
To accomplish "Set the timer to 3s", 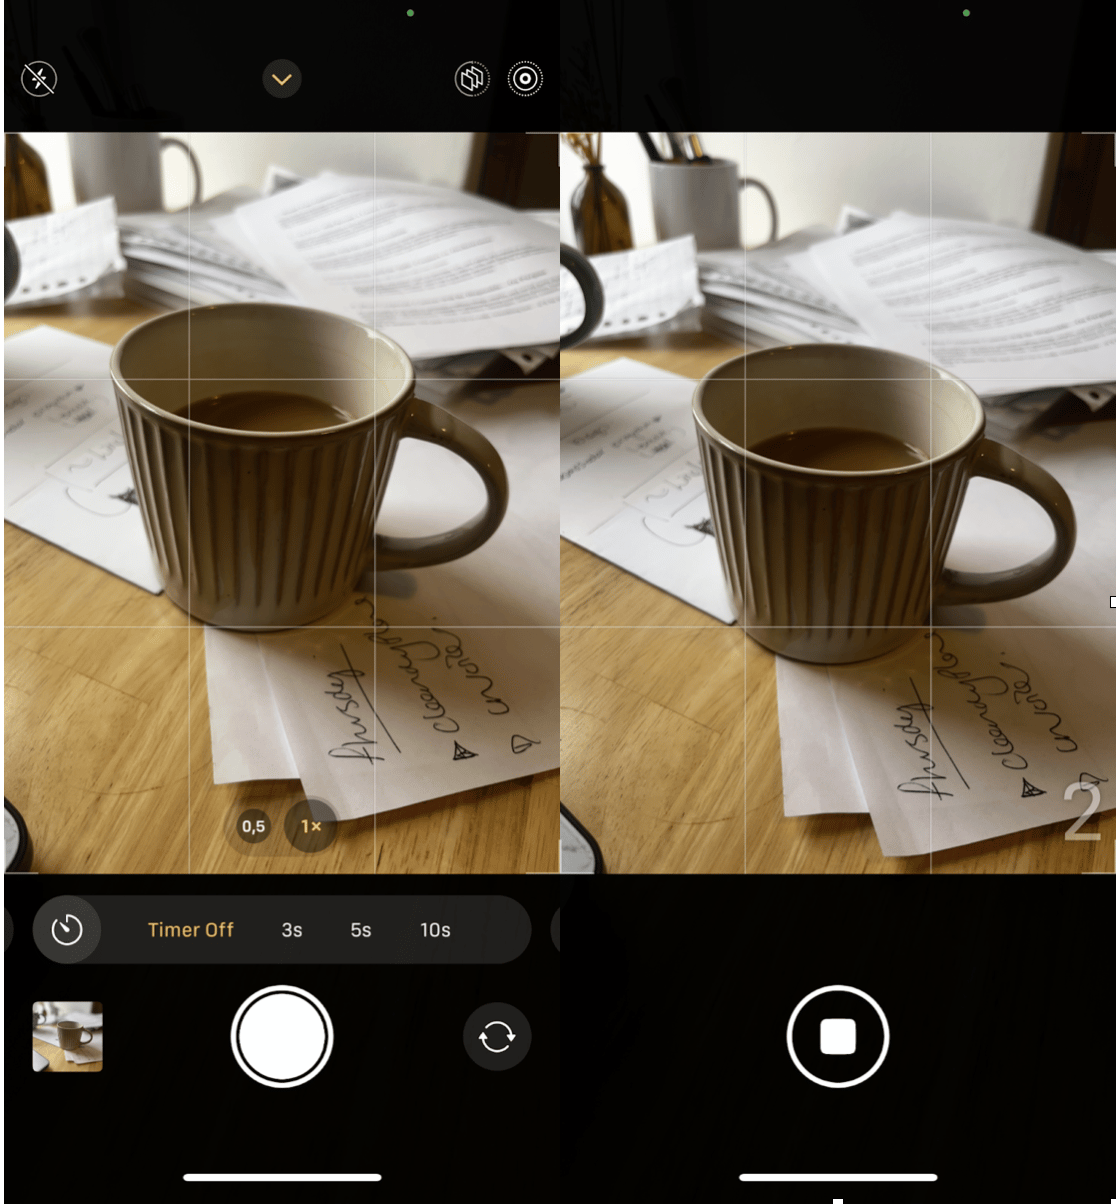I will (291, 930).
